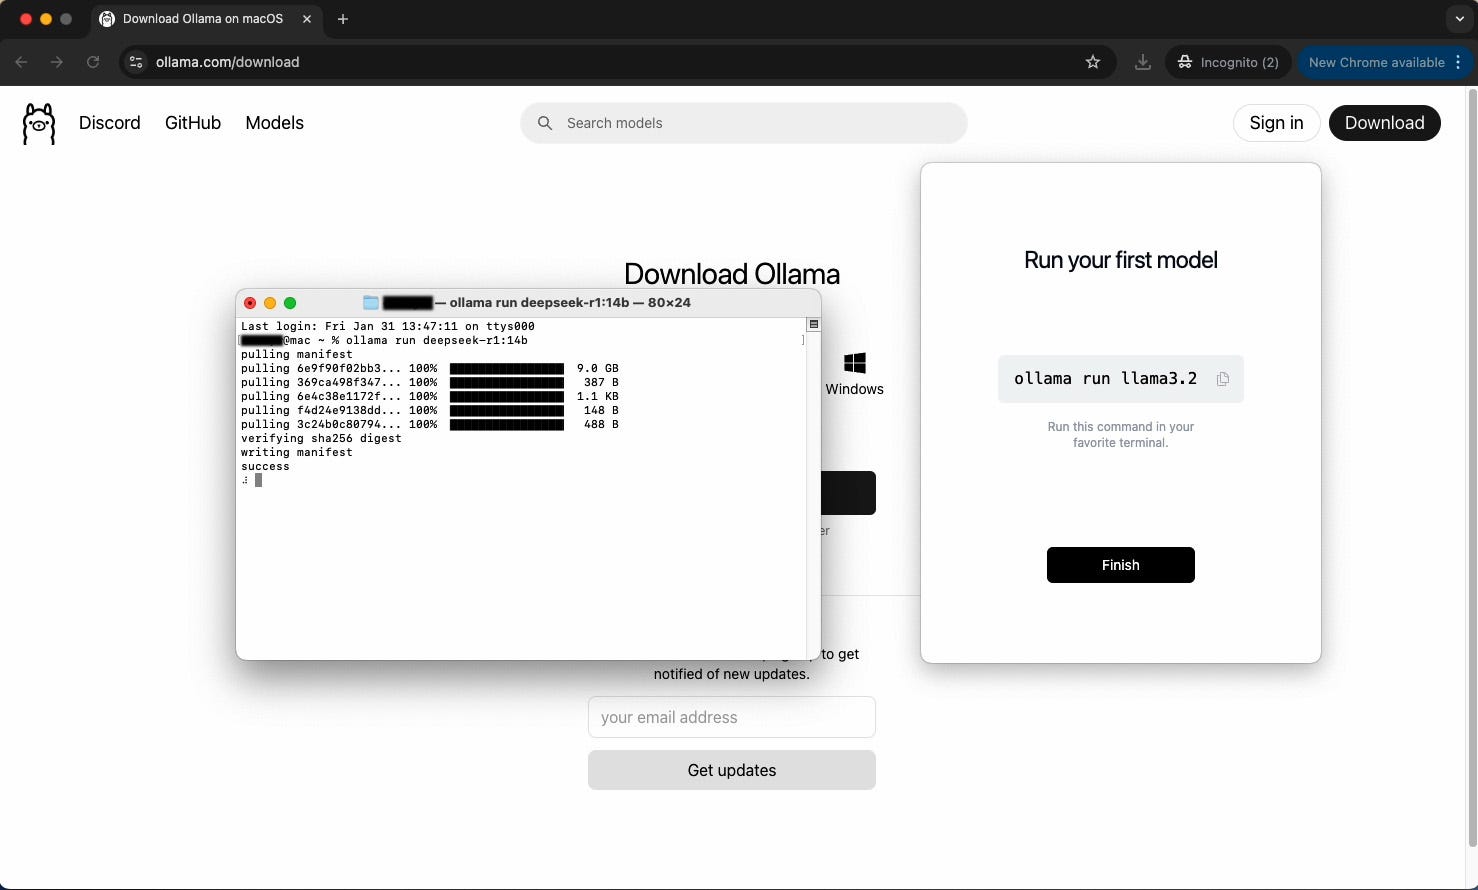Click the Terminal scrollbar split icon

tap(813, 324)
